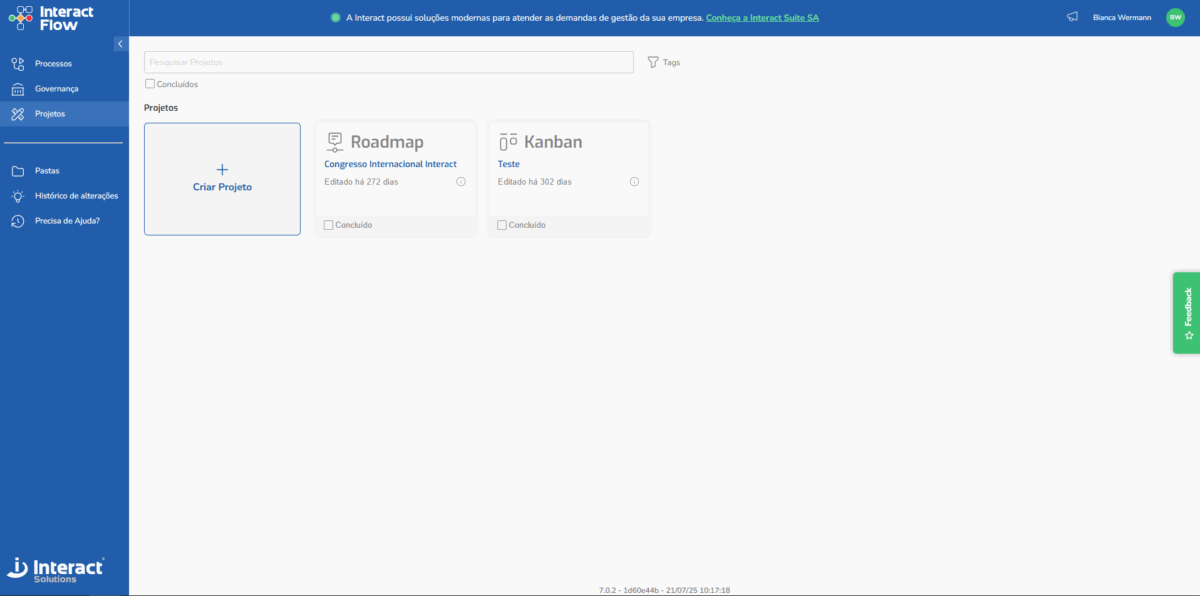Click the help clock icon

click(17, 221)
